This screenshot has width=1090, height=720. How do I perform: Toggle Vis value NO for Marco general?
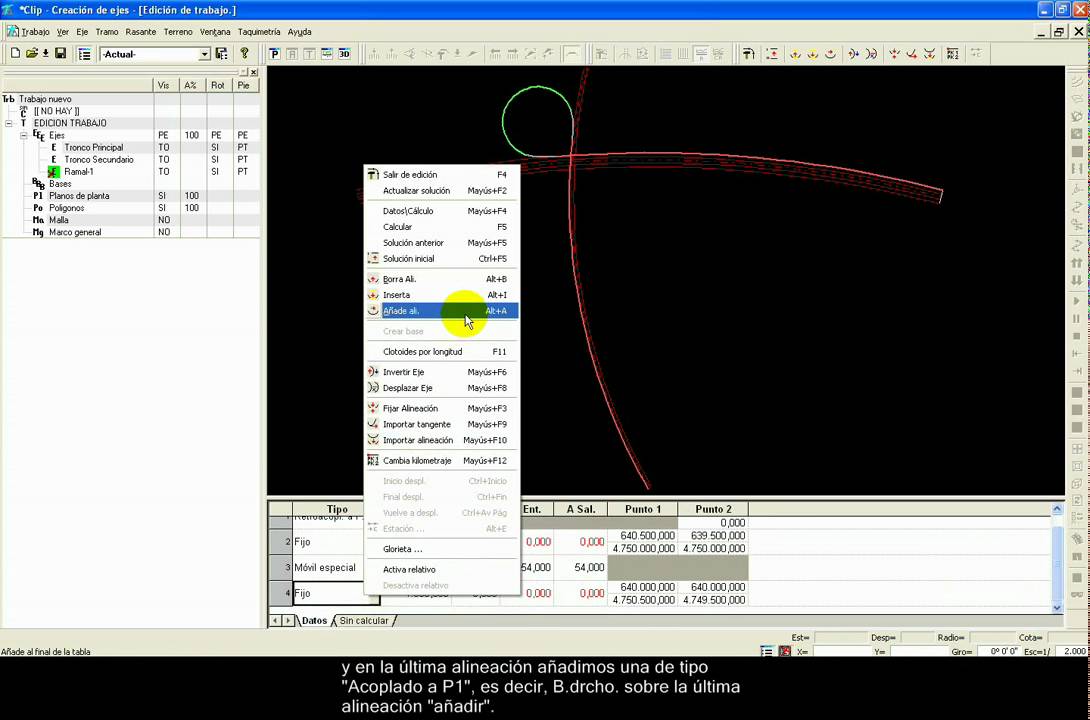pos(164,232)
